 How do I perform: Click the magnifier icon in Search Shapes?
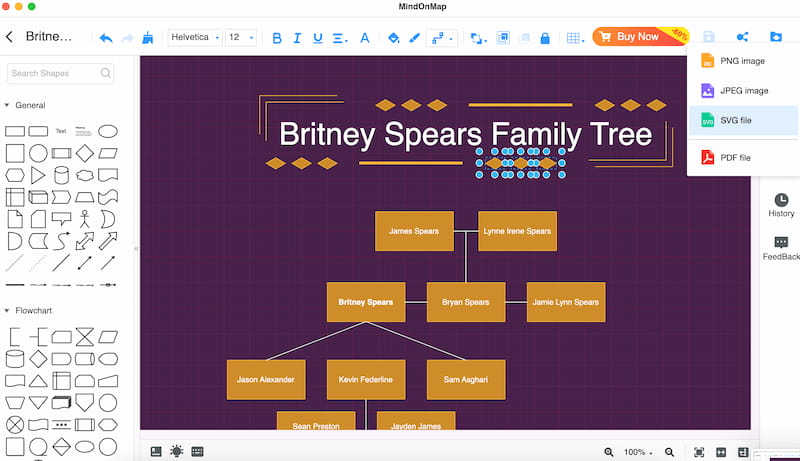[x=106, y=73]
